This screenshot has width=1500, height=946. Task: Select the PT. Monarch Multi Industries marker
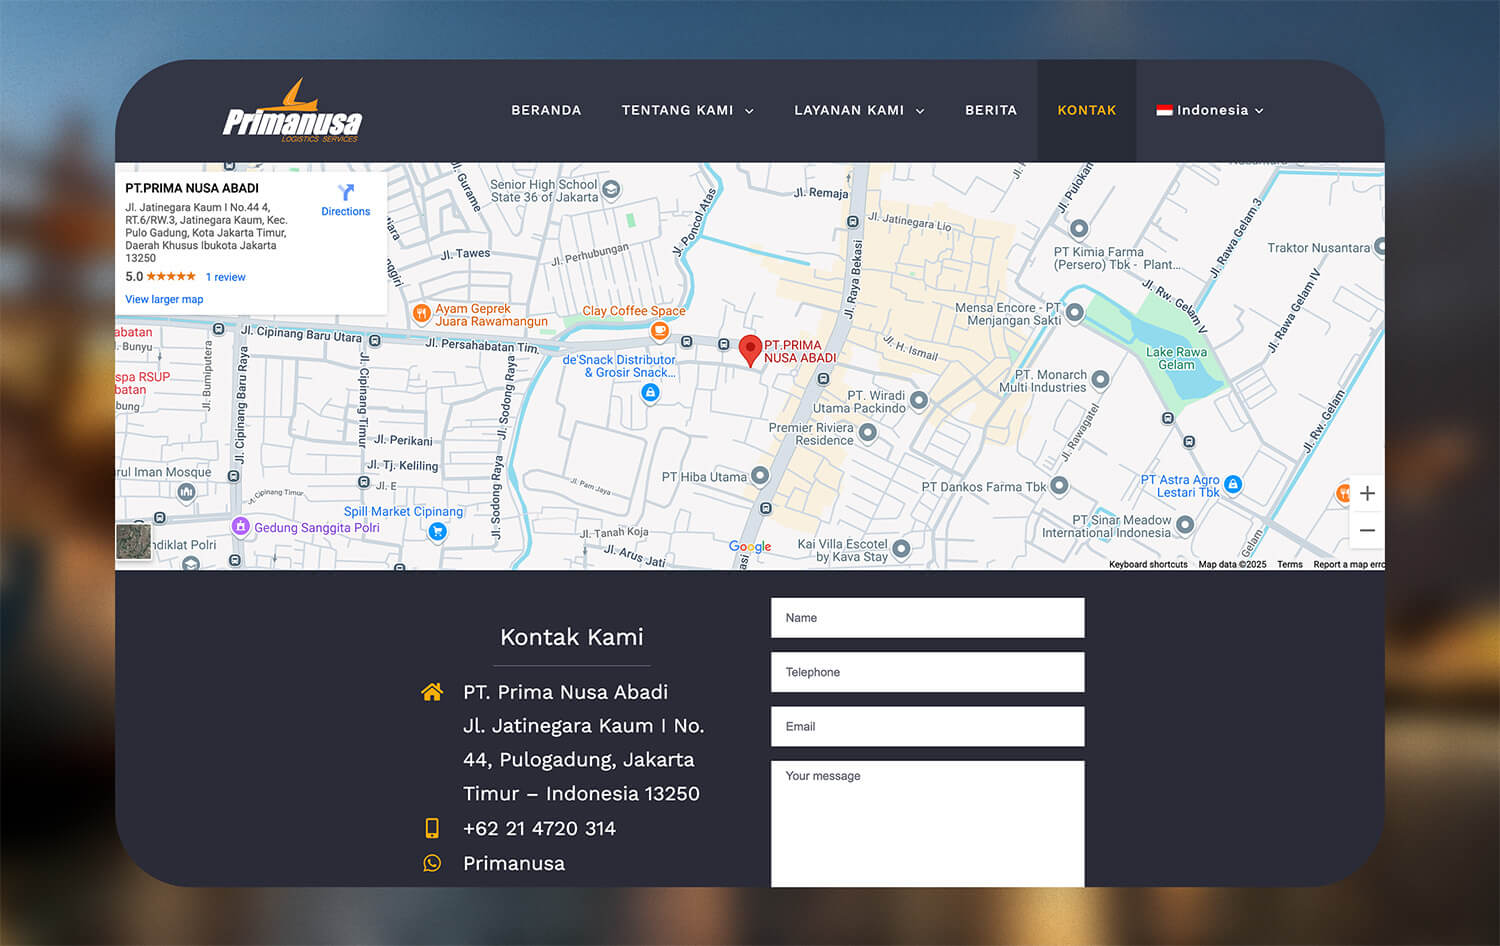(1100, 379)
